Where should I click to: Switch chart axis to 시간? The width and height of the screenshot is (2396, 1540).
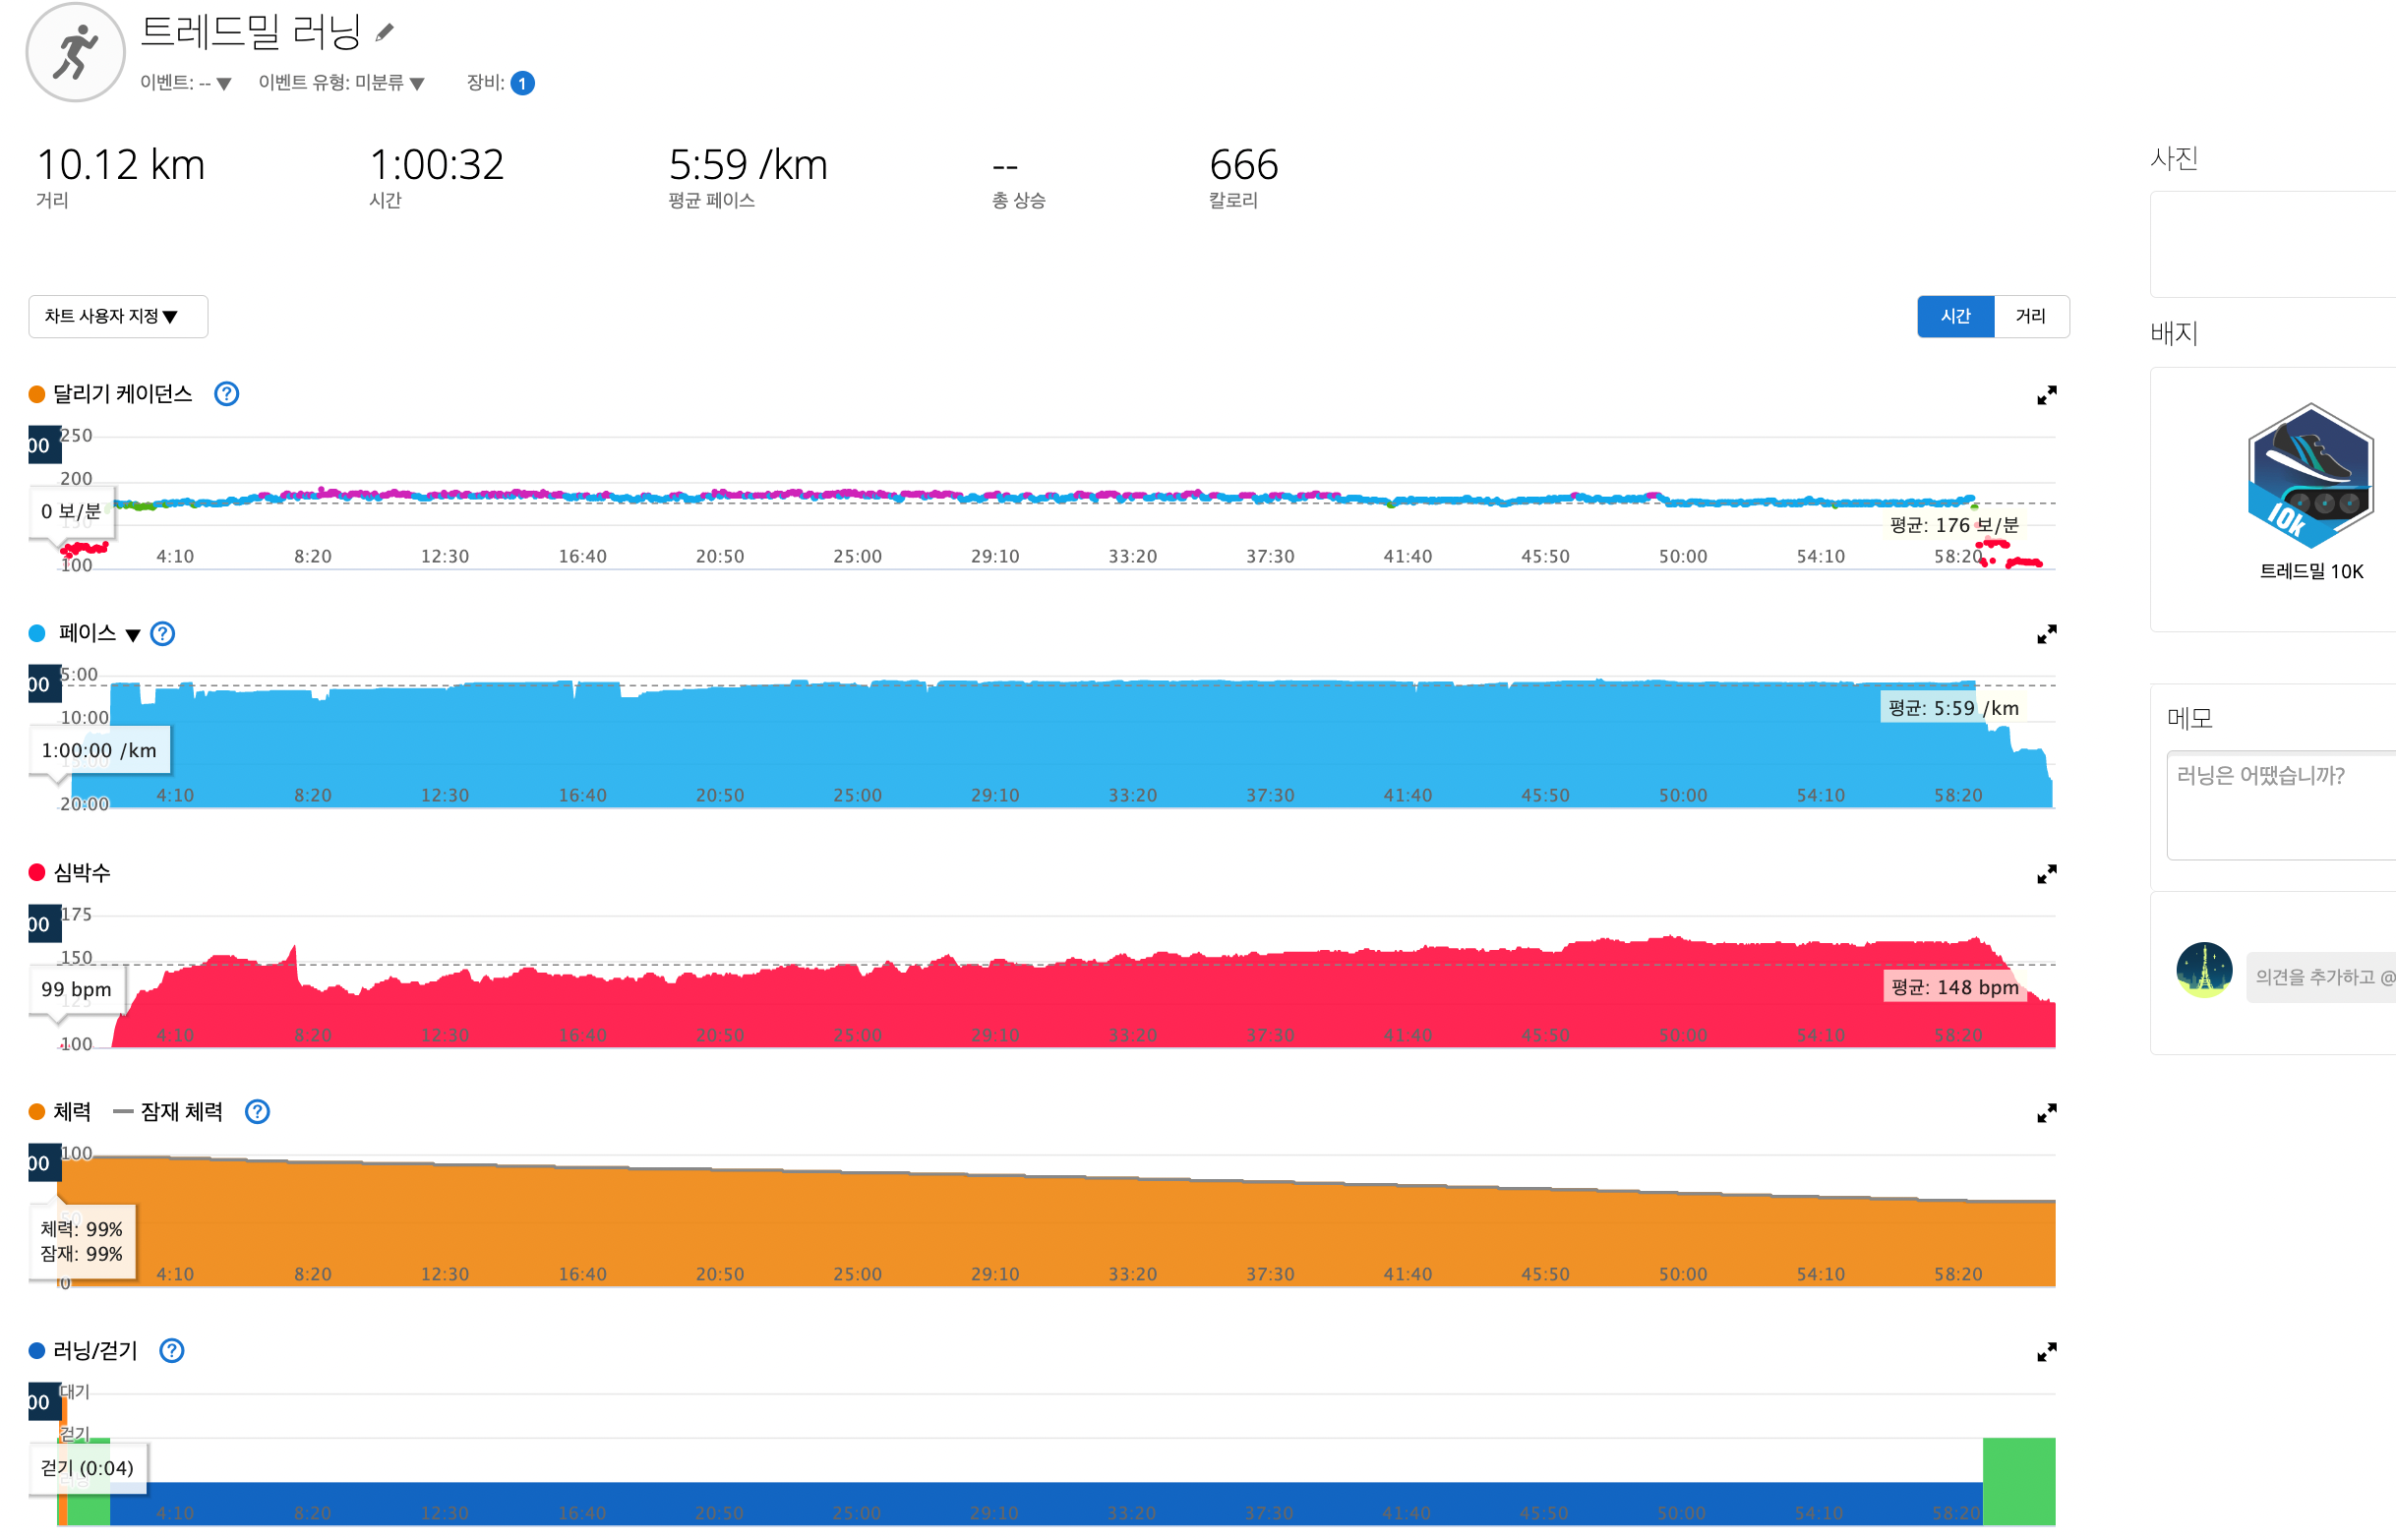(1955, 317)
